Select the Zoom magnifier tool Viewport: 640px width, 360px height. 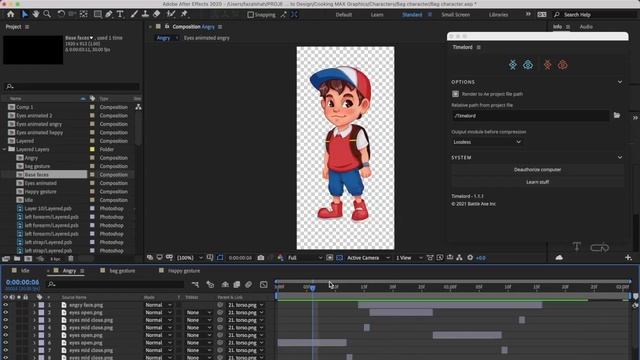pyautogui.click(x=47, y=14)
